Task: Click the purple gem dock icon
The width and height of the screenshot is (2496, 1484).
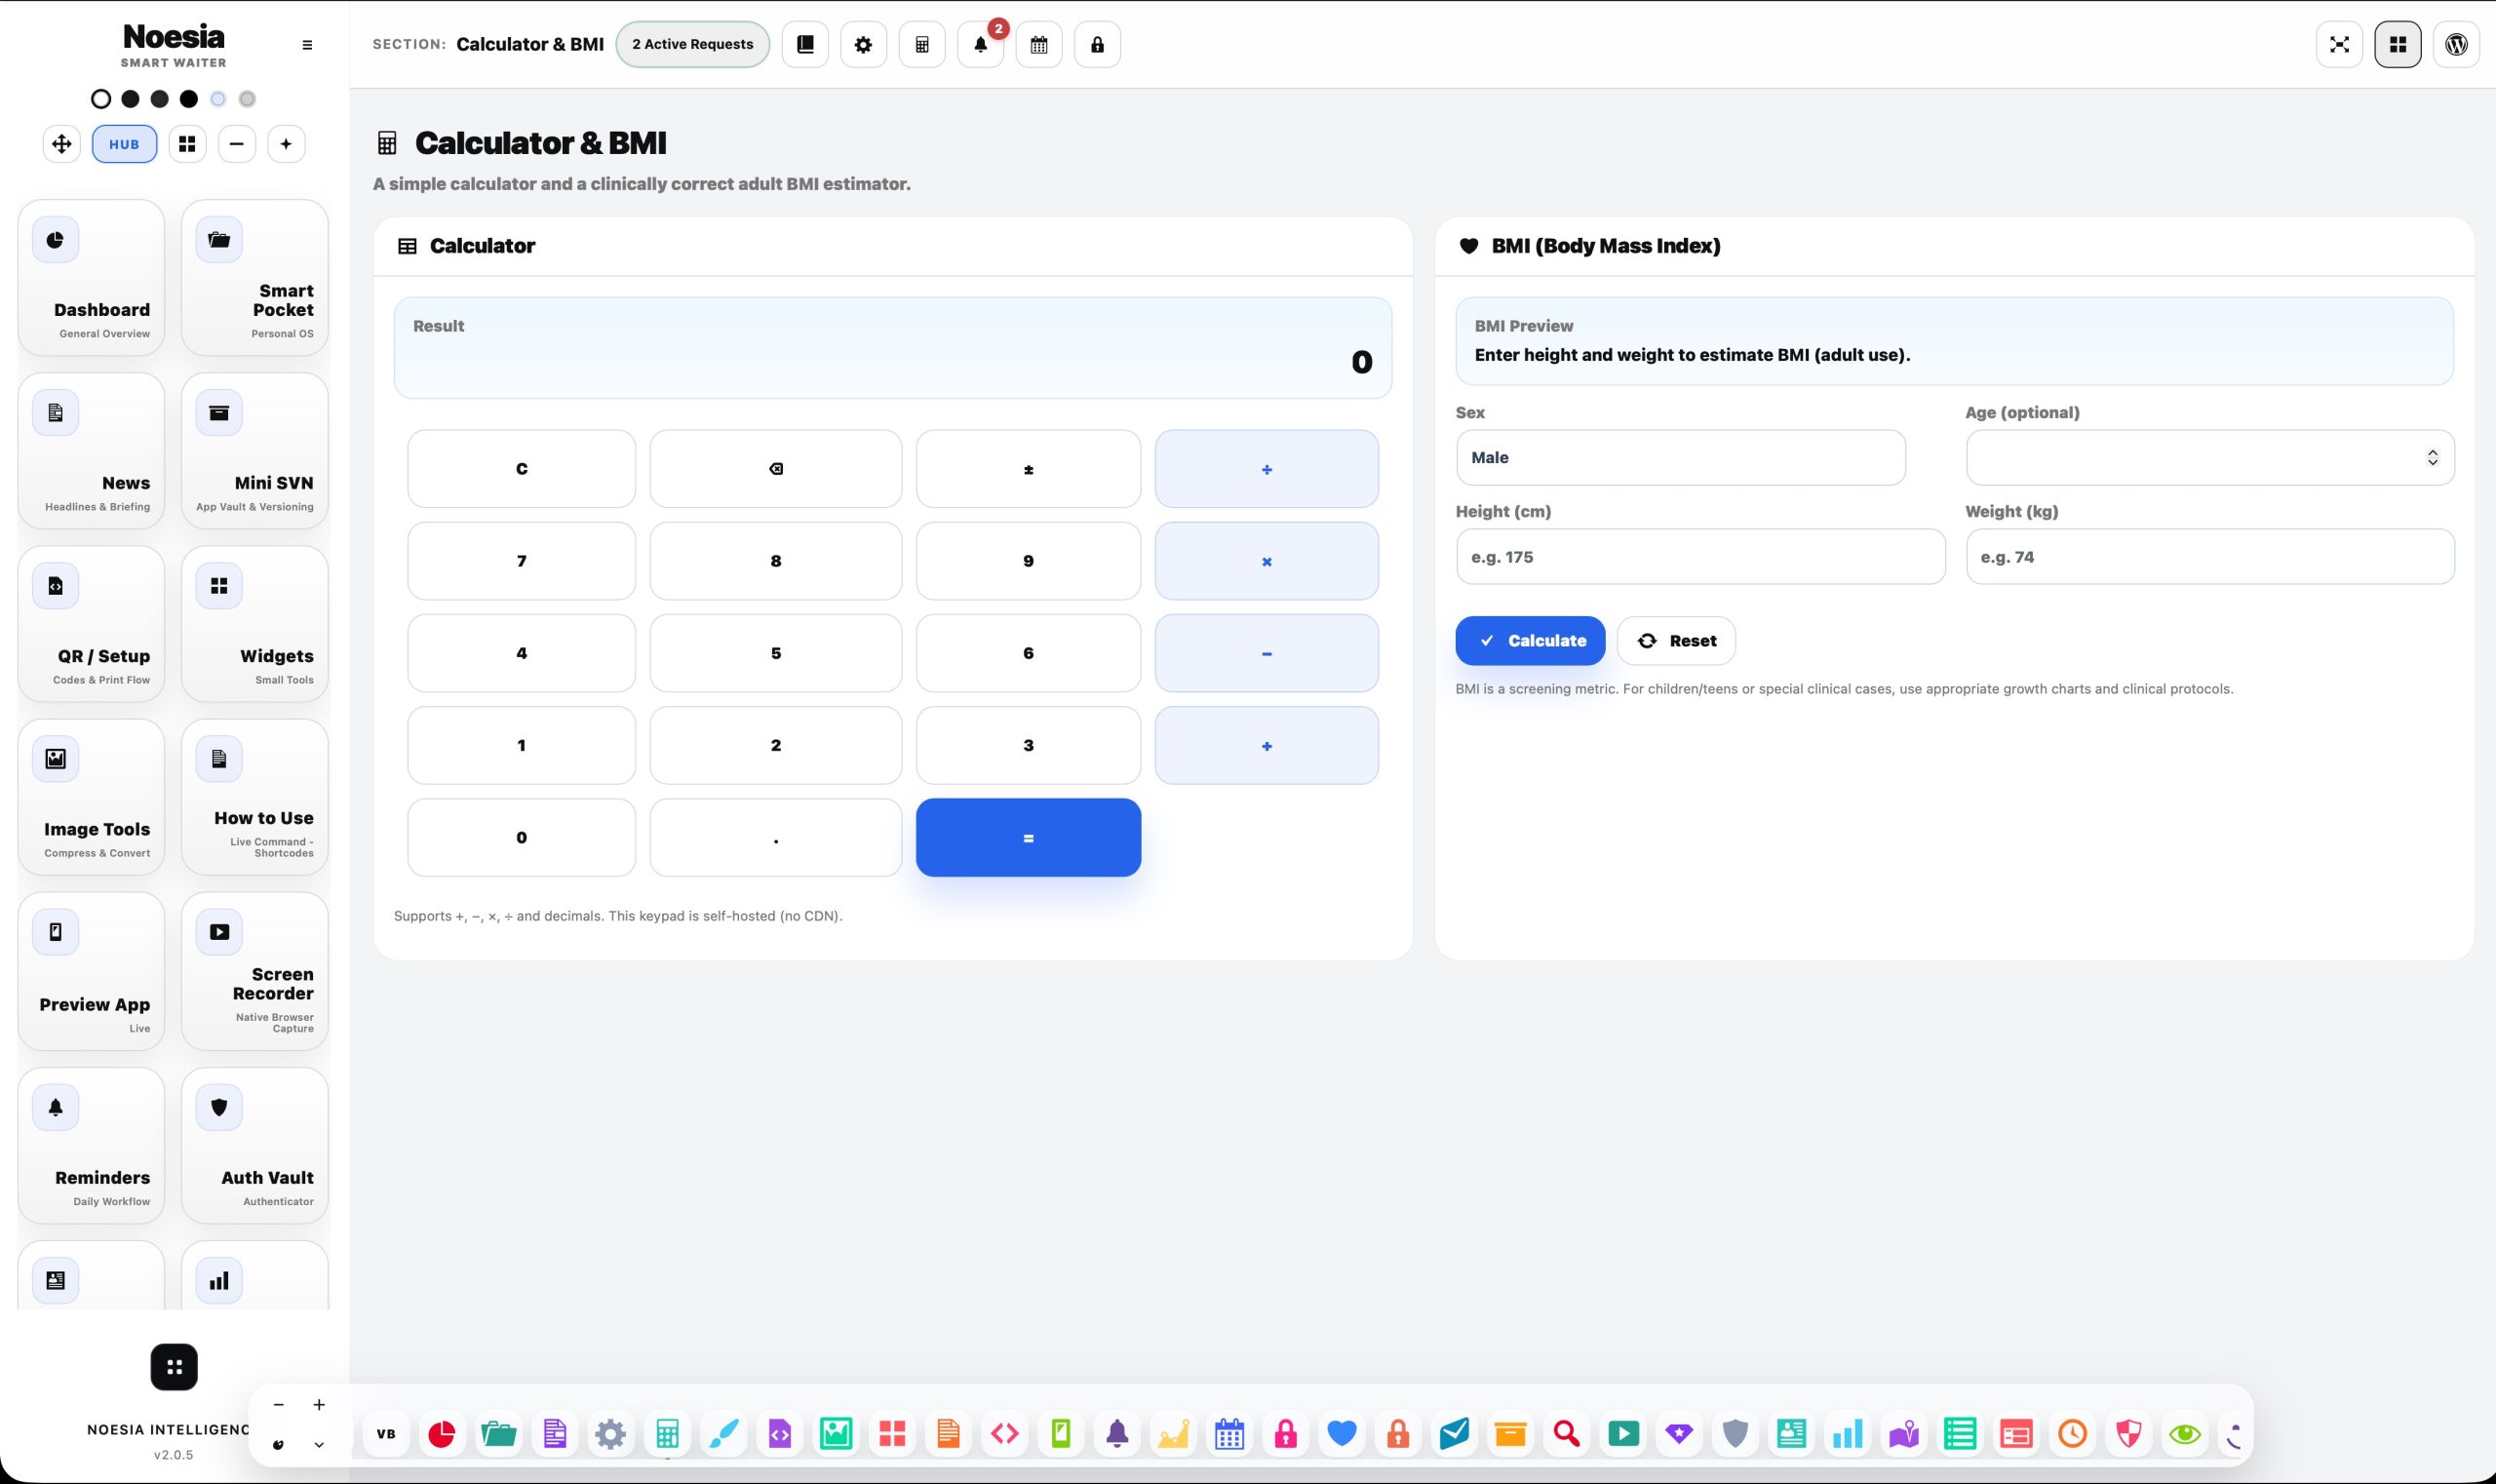Action: (x=1679, y=1434)
